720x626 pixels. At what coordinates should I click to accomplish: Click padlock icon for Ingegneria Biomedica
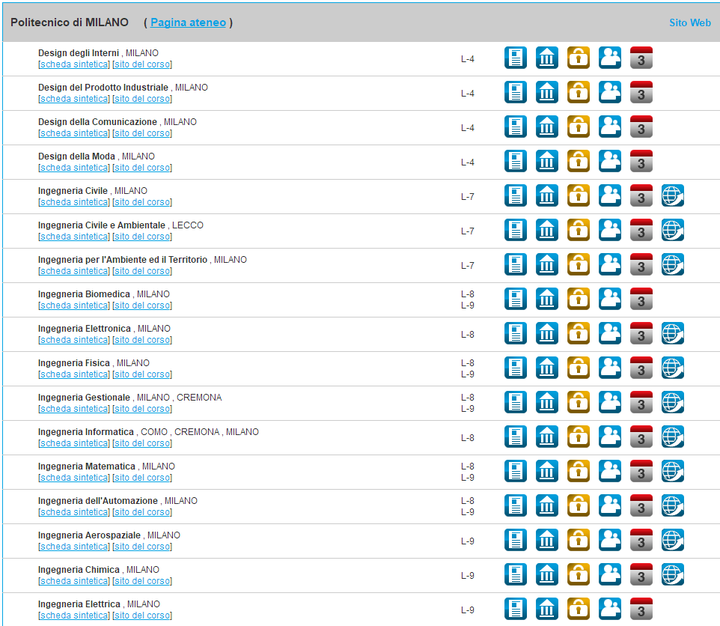579,299
